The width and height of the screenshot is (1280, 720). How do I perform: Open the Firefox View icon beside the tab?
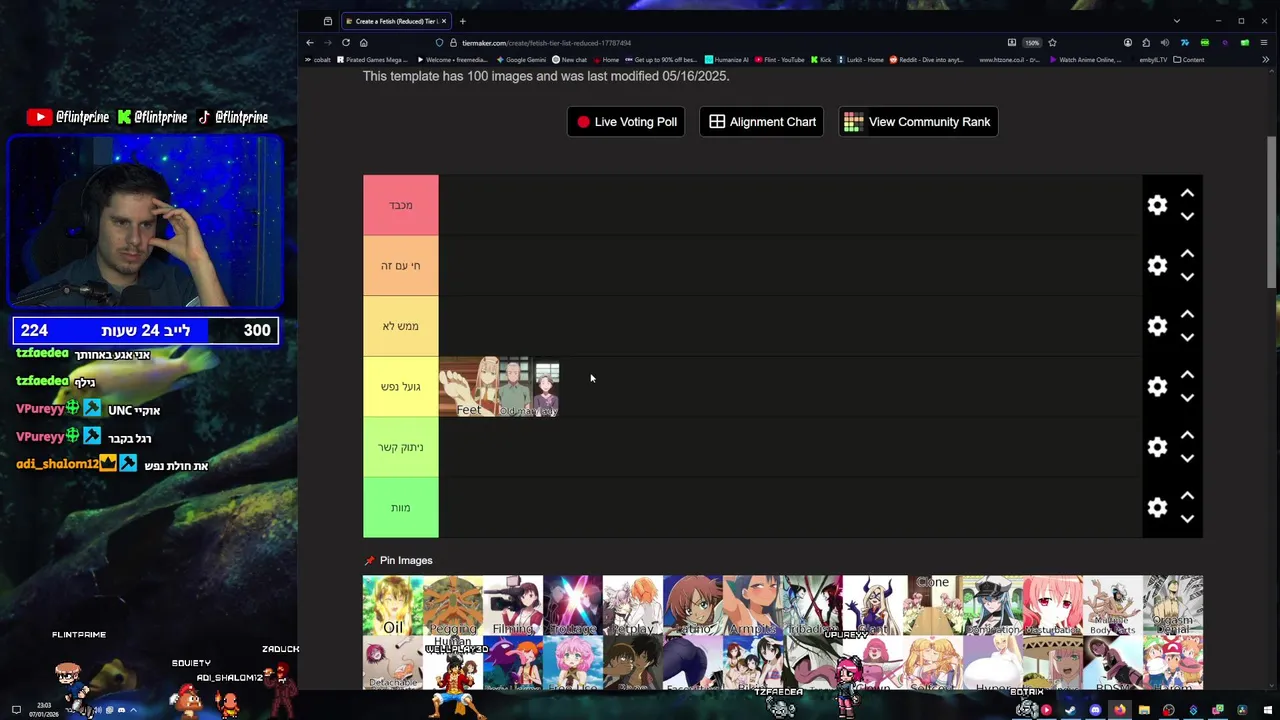coord(328,21)
